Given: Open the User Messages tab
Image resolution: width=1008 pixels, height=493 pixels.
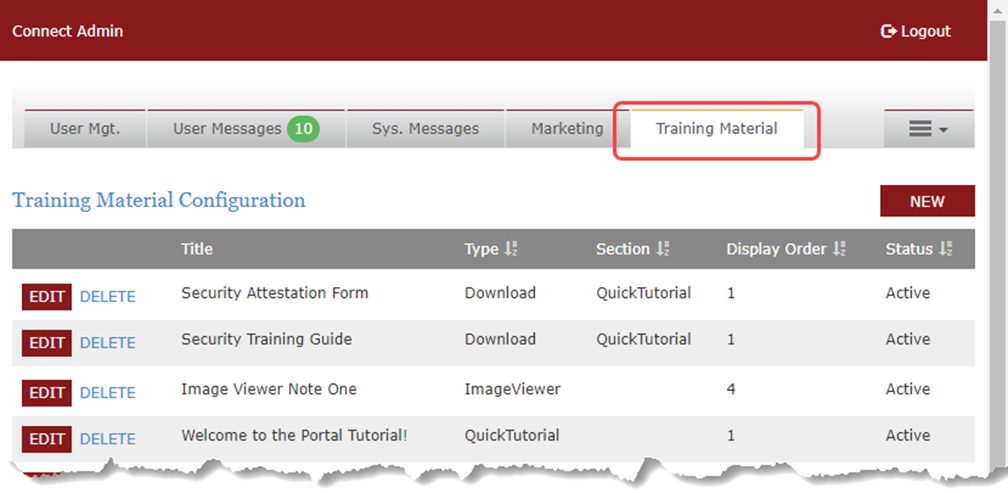Looking at the screenshot, I should click(227, 129).
